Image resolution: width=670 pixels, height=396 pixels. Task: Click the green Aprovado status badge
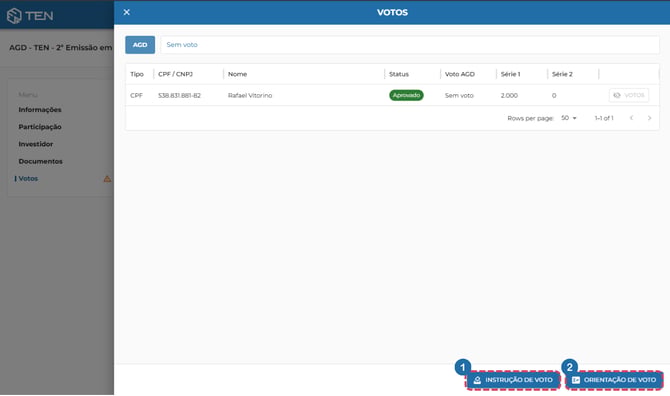[406, 95]
